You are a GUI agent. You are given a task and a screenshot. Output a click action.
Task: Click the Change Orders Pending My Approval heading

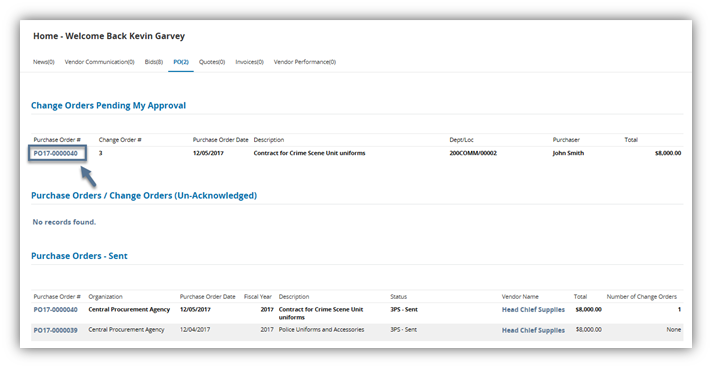[x=109, y=105]
